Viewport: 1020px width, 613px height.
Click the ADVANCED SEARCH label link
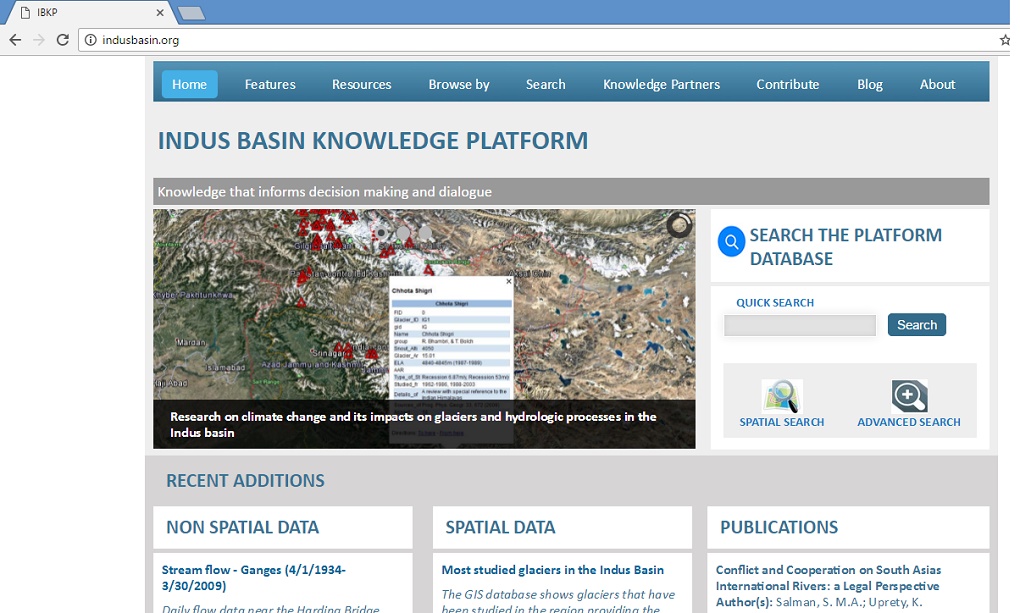(x=909, y=422)
